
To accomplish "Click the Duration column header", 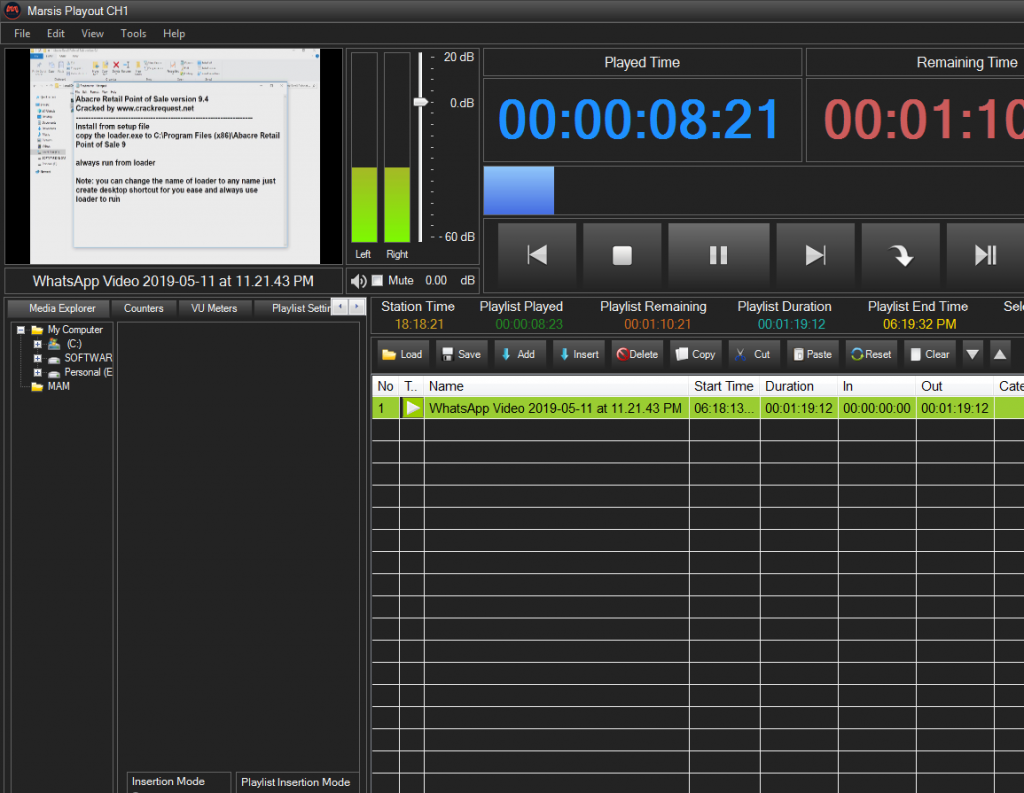I will tap(799, 386).
